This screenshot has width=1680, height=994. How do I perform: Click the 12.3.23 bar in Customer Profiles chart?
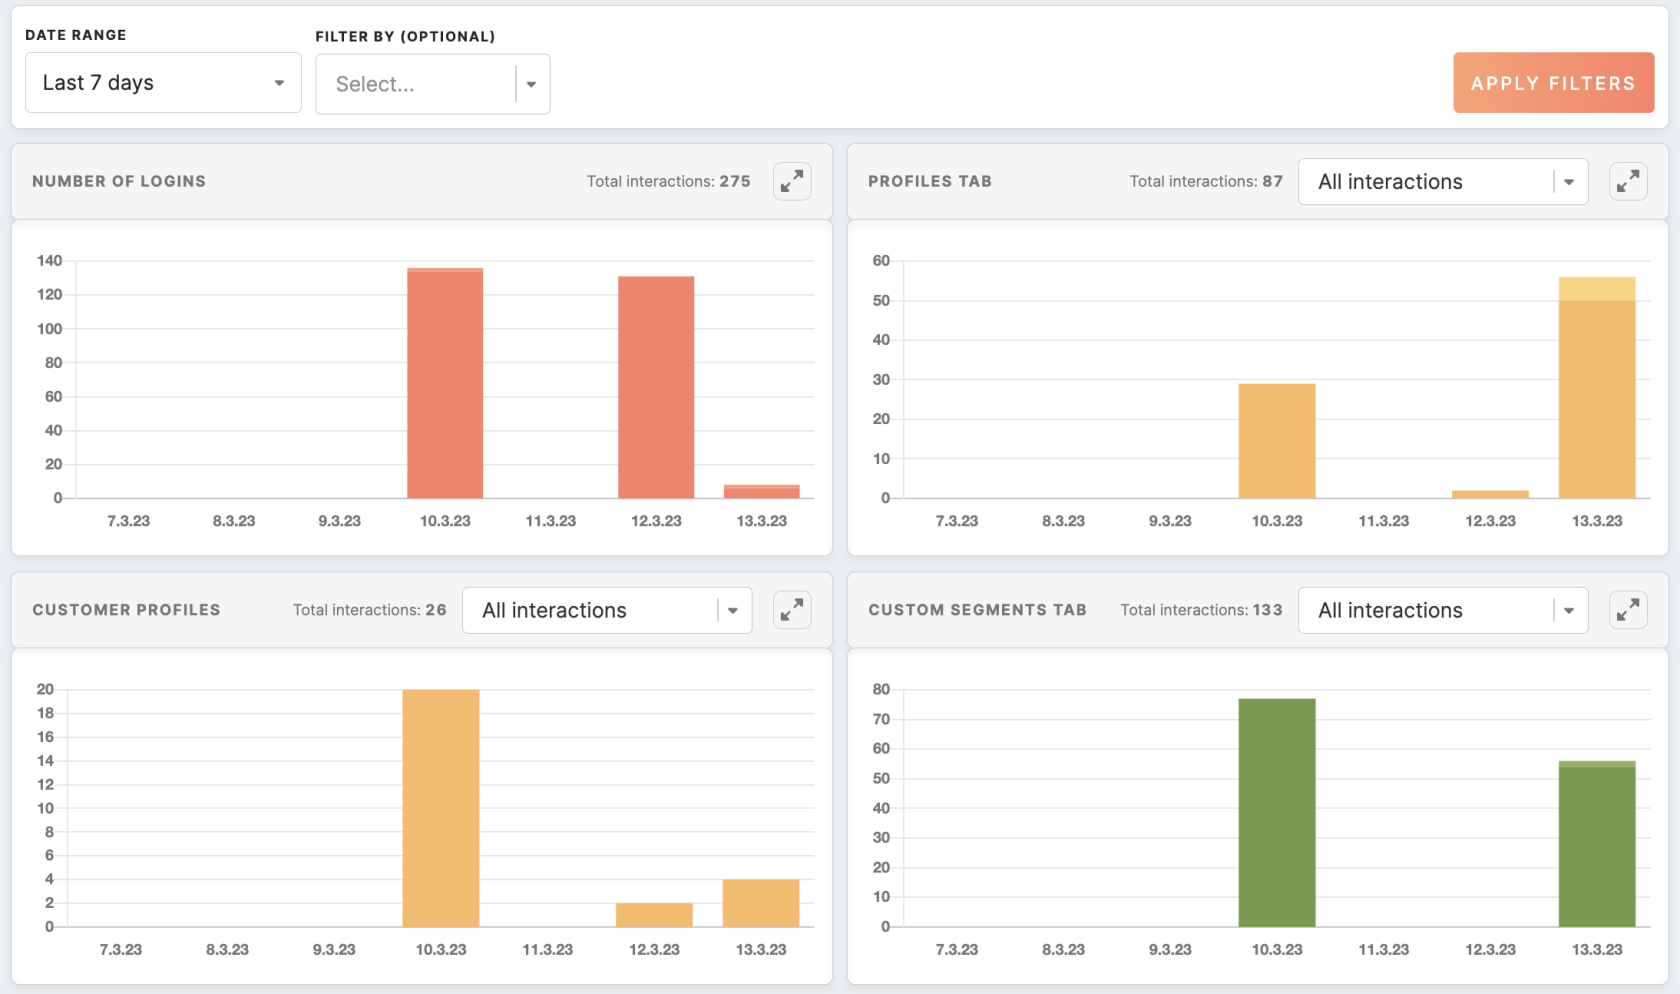(654, 915)
